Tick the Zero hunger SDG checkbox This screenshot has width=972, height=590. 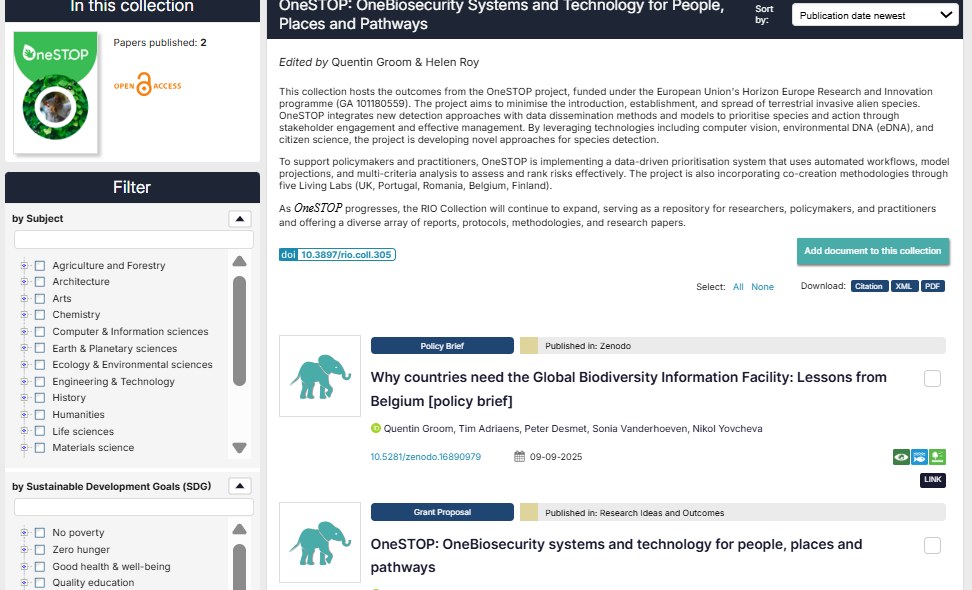pos(40,550)
